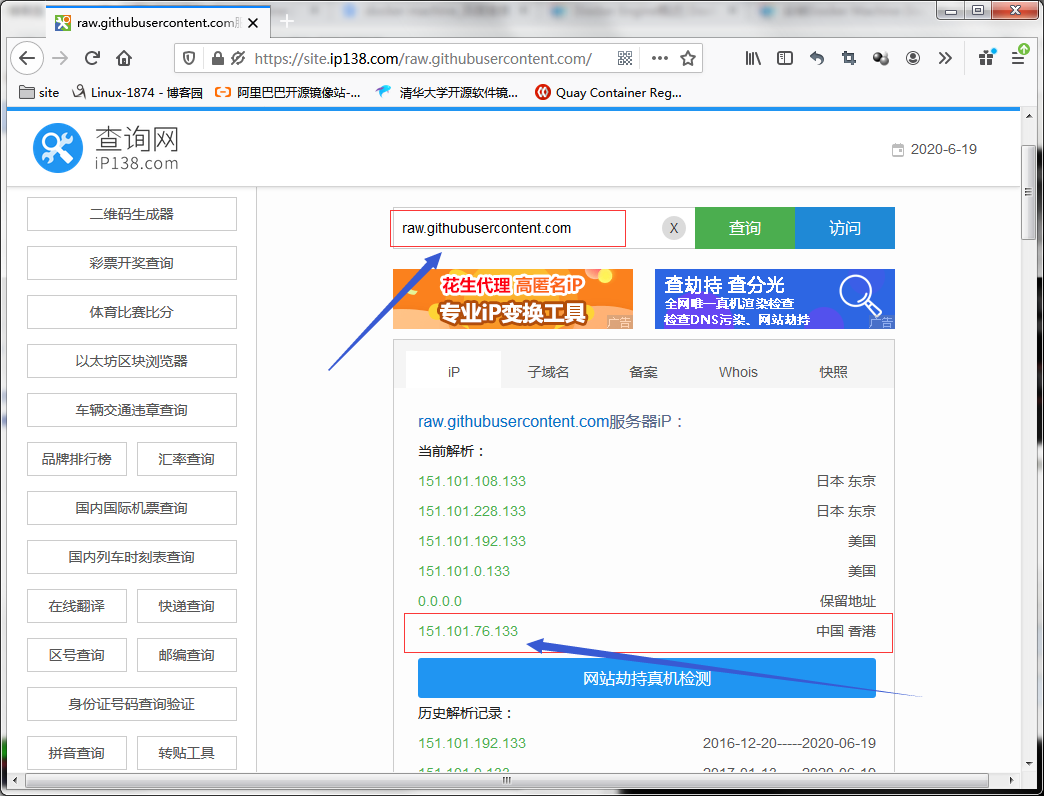The height and width of the screenshot is (796, 1044).
Task: Click the blue 访问 button
Action: pos(844,228)
